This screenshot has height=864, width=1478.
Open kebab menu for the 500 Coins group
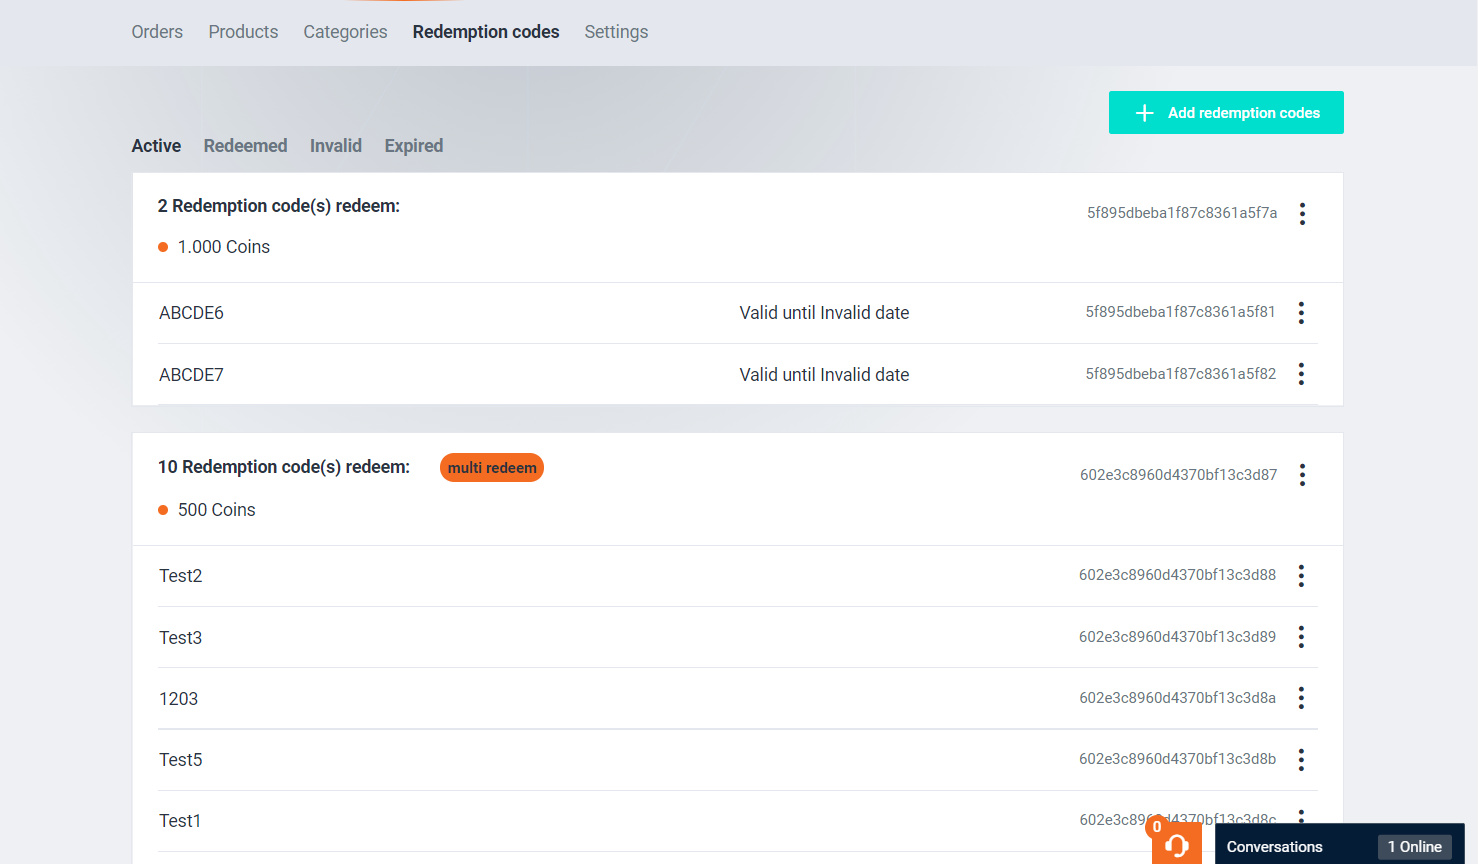[x=1302, y=475]
